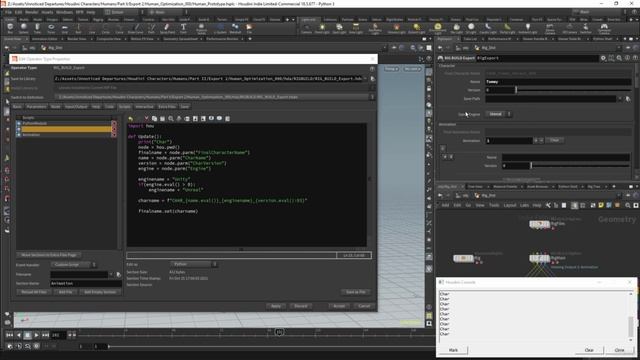Jump to first frame in playbar

click(9, 335)
